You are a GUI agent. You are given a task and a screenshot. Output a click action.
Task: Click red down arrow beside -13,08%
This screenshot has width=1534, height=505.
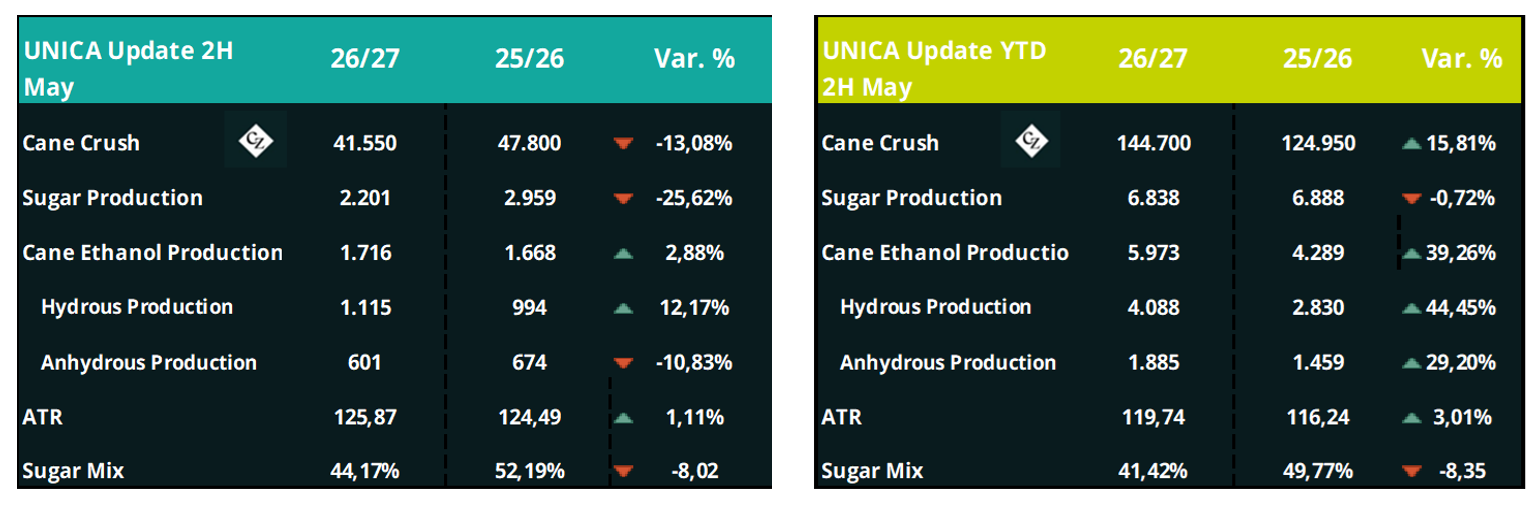(623, 144)
